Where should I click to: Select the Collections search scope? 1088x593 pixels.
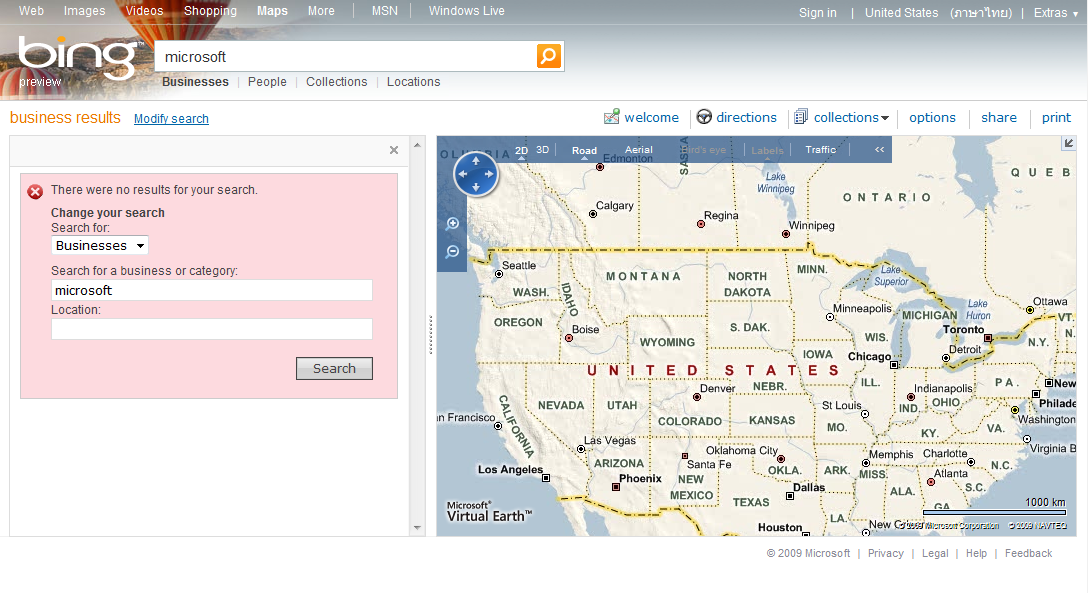[337, 82]
